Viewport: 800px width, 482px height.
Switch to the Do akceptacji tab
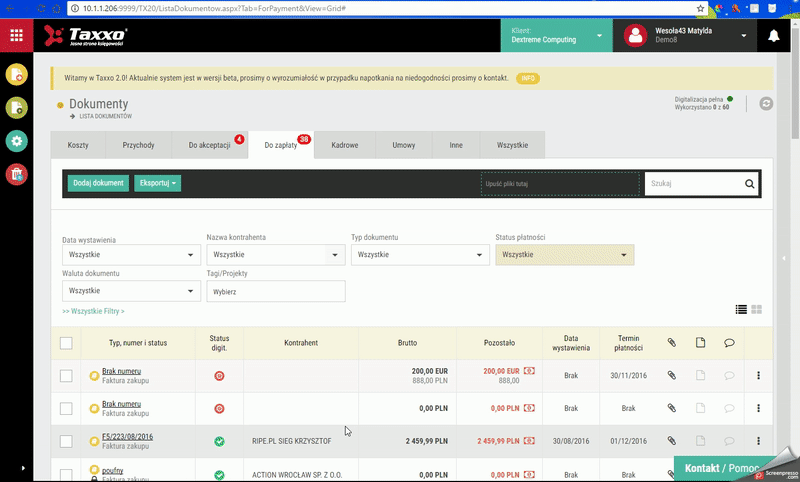click(x=210, y=145)
